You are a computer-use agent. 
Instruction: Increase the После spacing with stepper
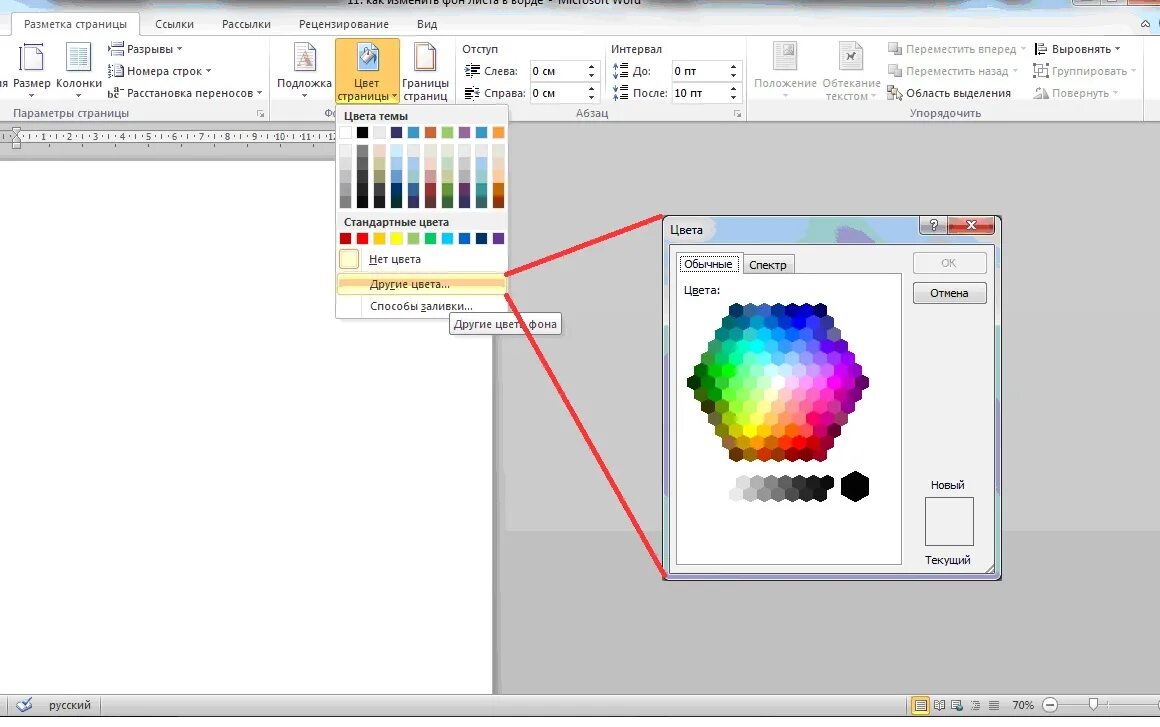733,89
